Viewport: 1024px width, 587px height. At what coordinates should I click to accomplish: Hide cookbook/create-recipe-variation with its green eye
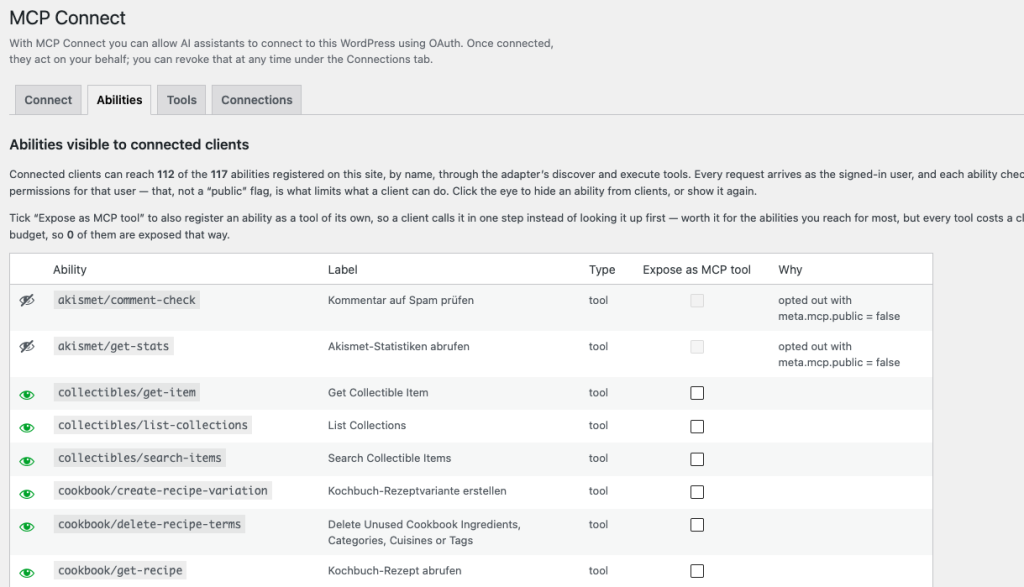27,494
